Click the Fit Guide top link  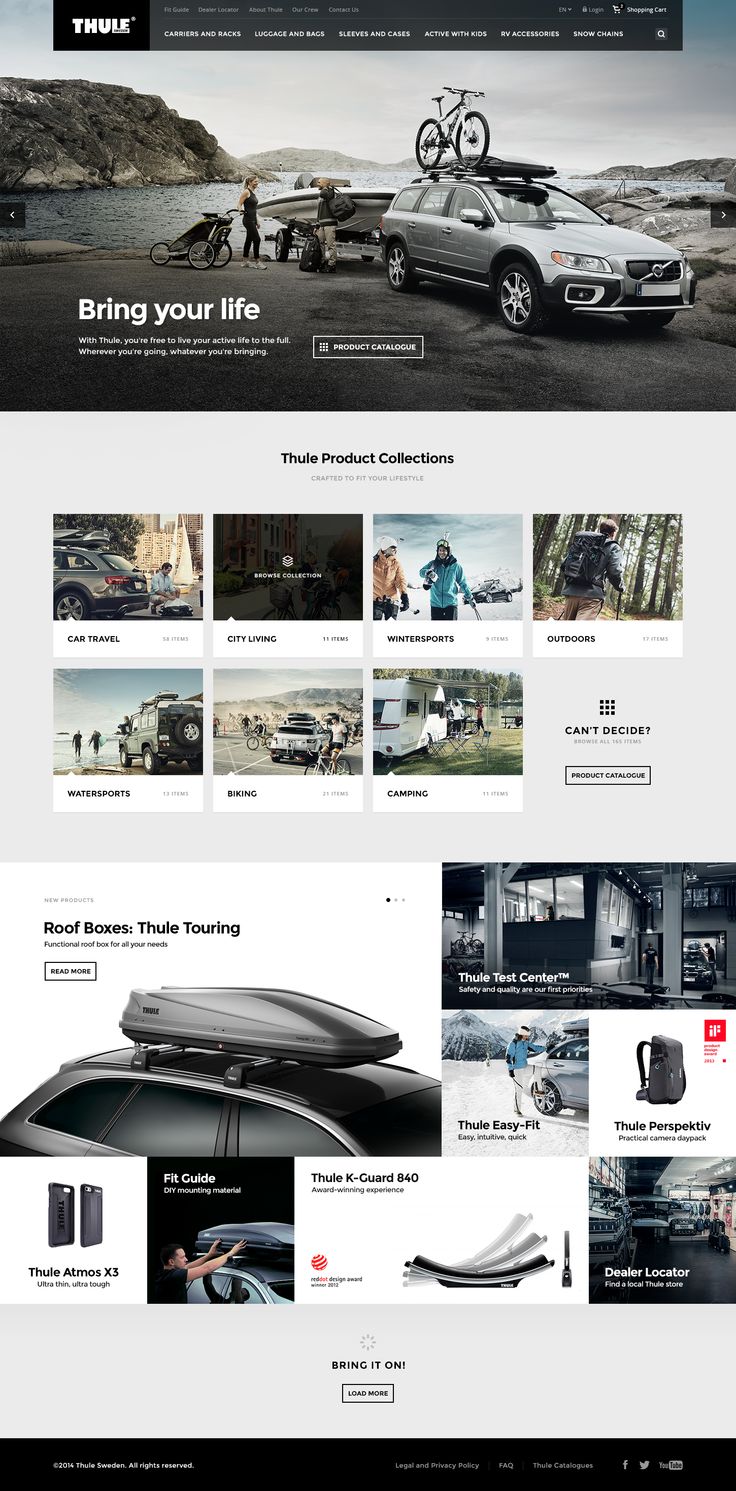177,10
